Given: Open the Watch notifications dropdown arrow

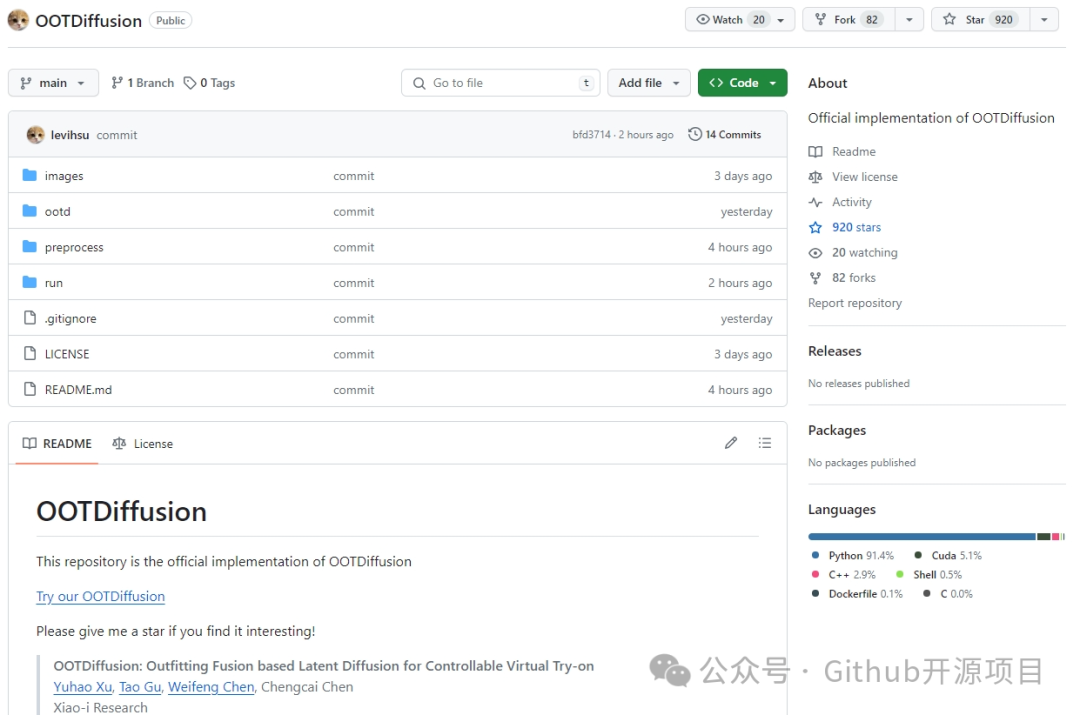Looking at the screenshot, I should (782, 20).
